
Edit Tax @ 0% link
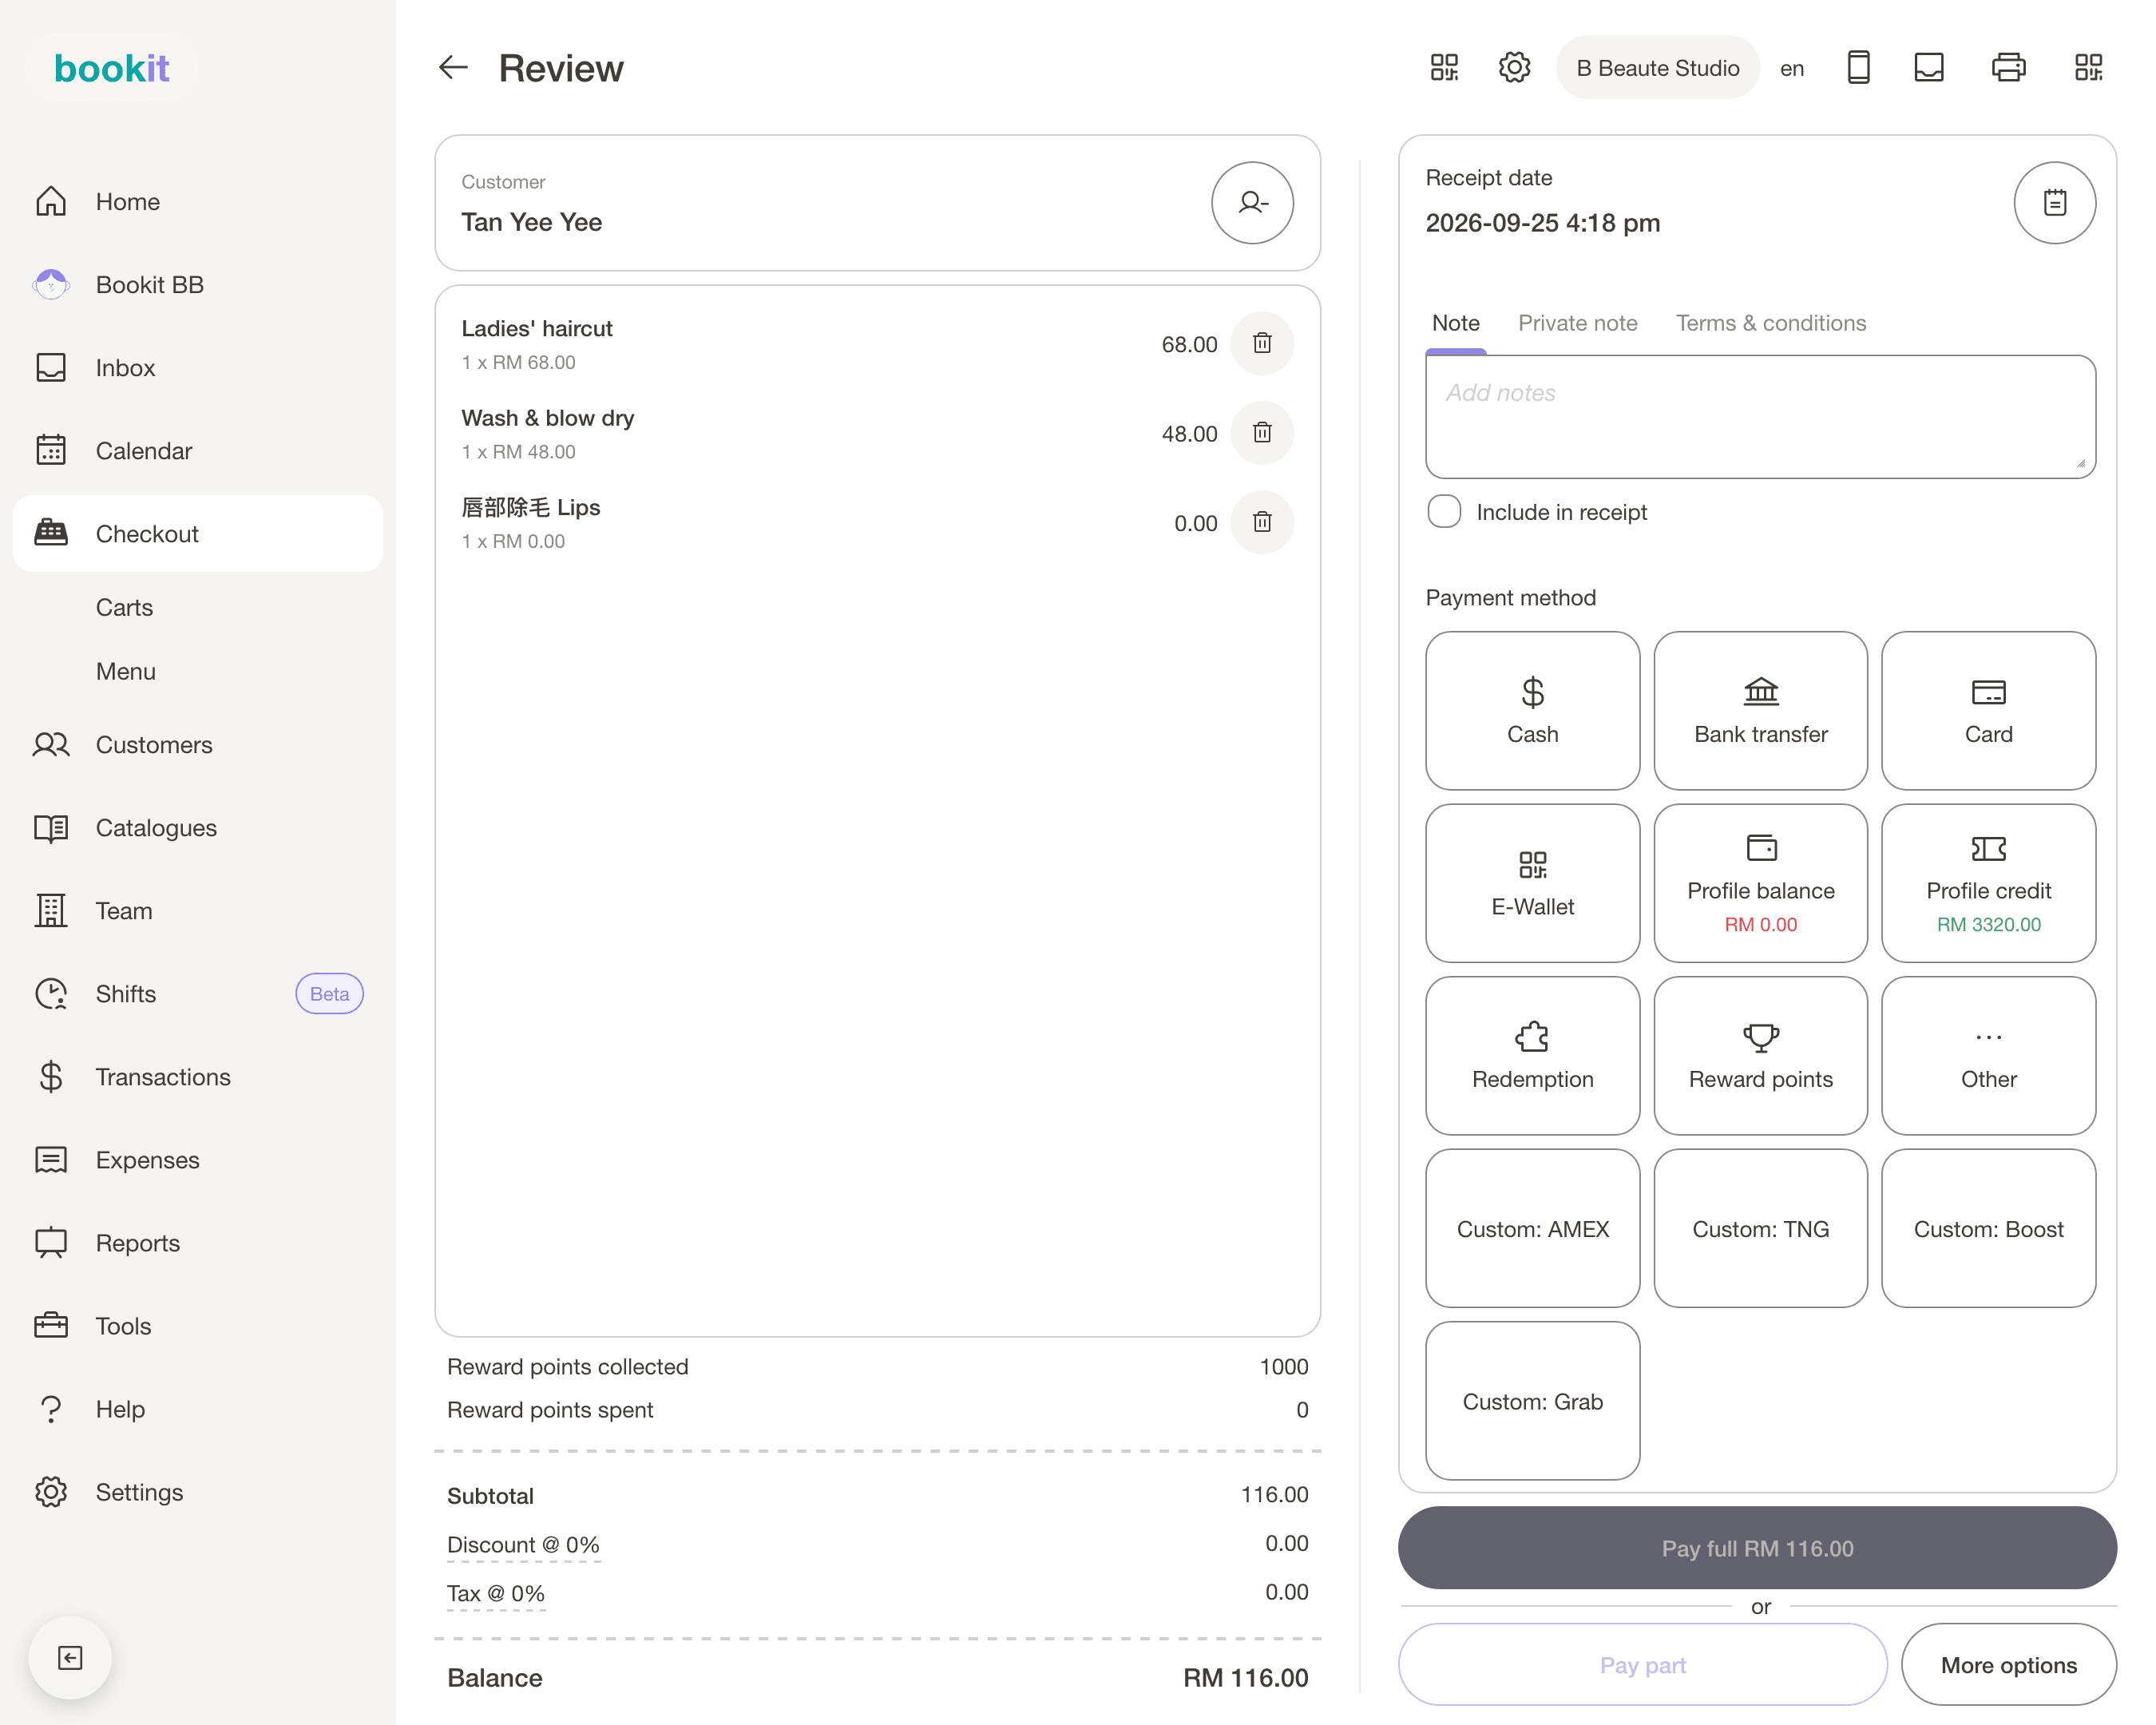[496, 1593]
